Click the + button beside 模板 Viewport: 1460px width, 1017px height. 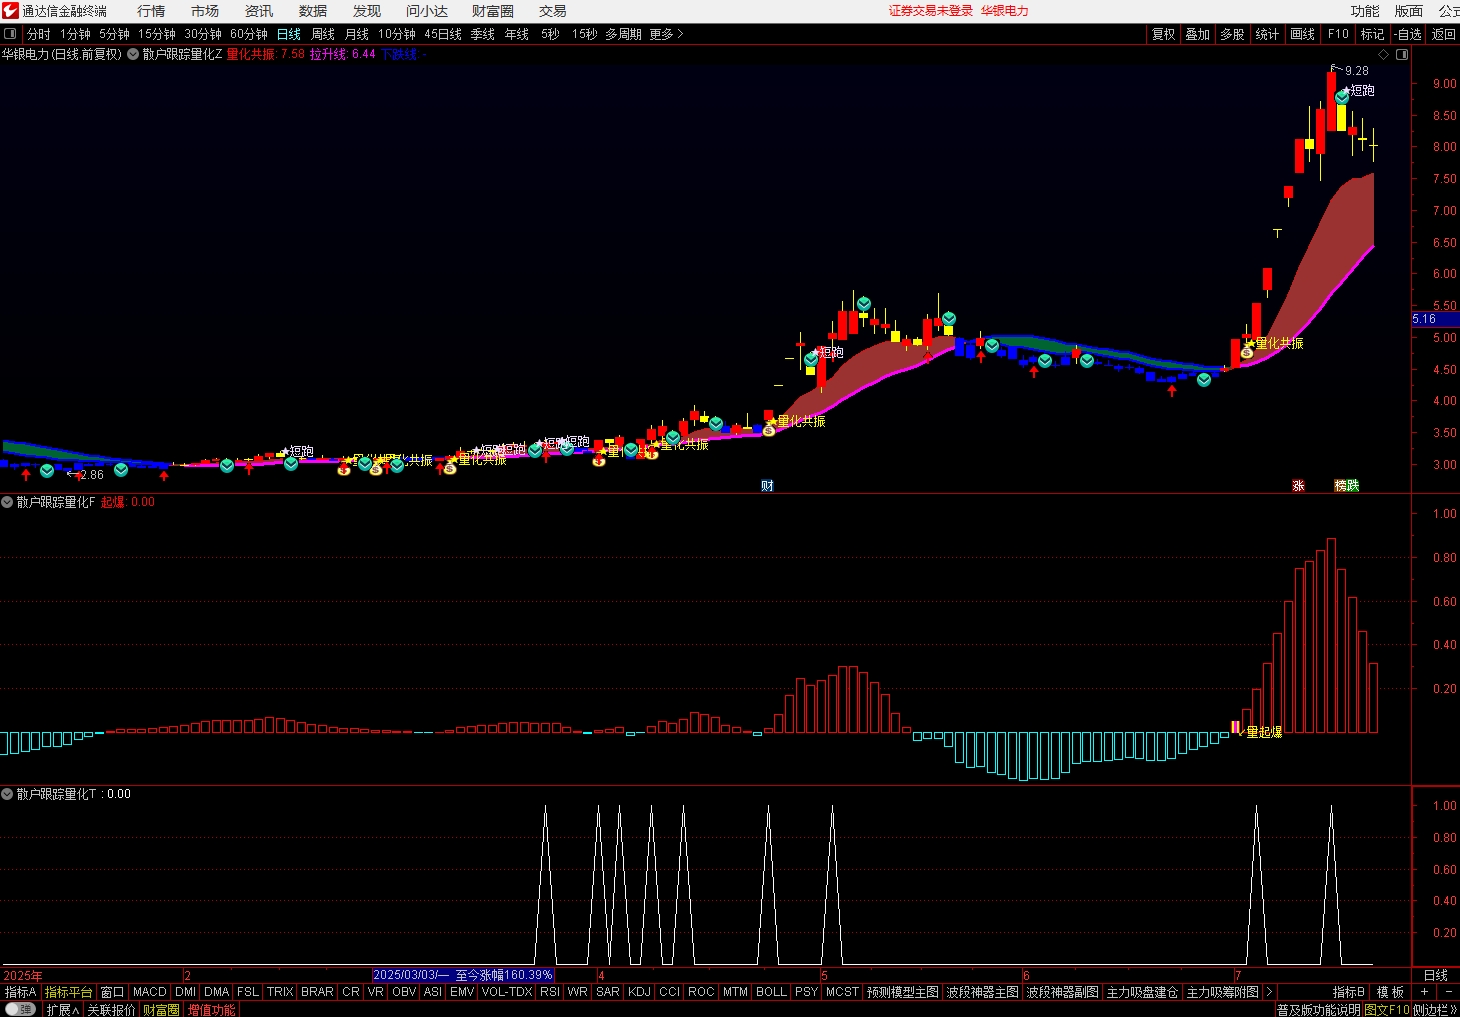[1424, 992]
